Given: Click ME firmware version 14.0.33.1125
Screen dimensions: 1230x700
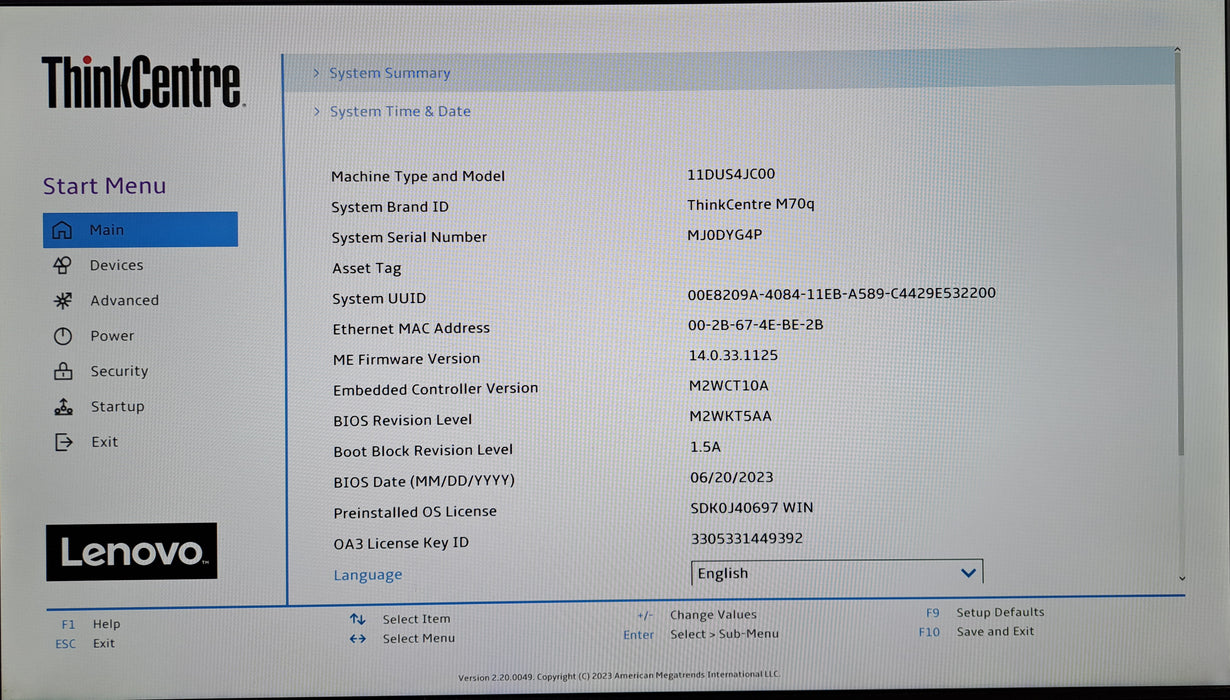Looking at the screenshot, I should coord(733,355).
